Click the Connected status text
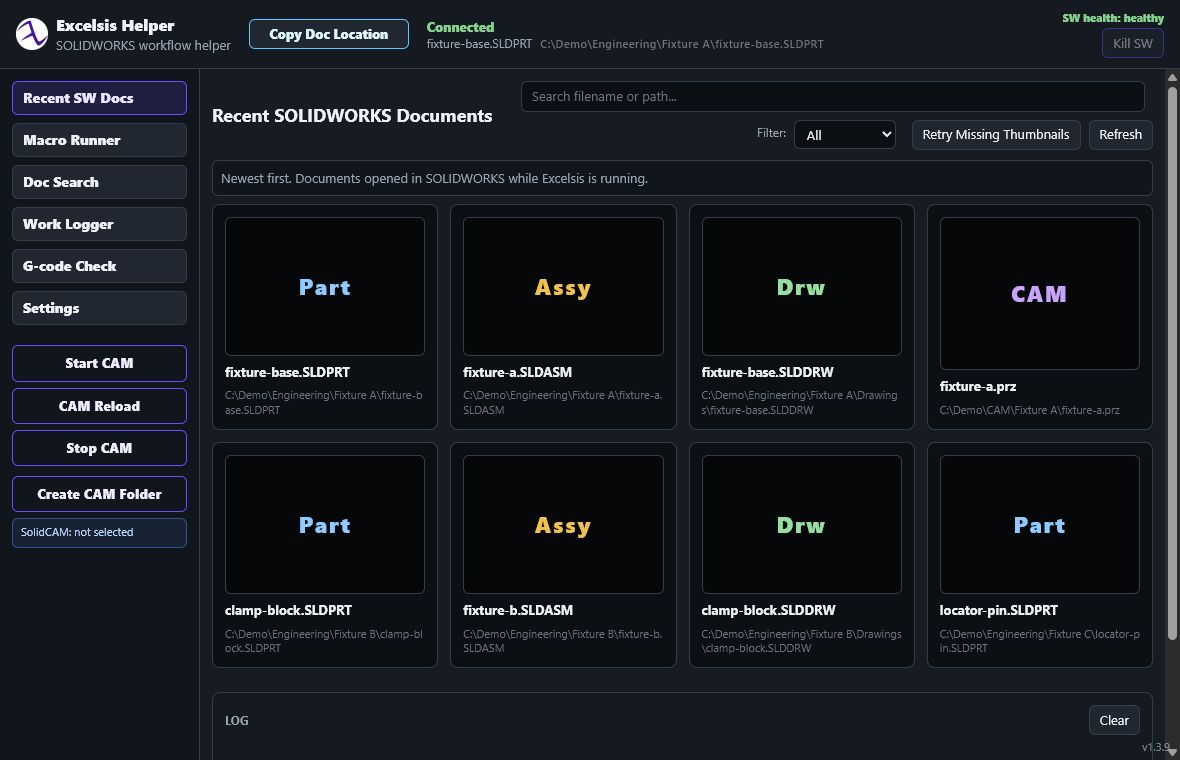The height and width of the screenshot is (760, 1180). [x=461, y=27]
